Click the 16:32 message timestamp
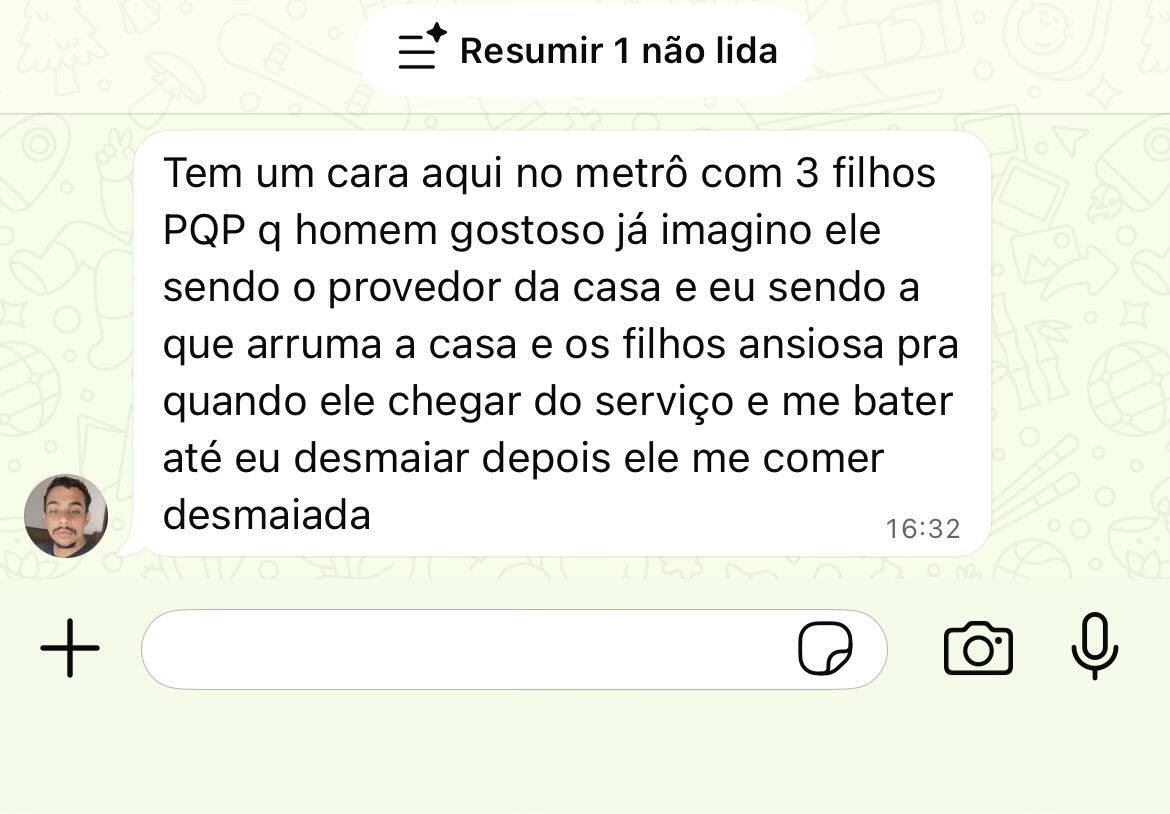Image resolution: width=1170 pixels, height=814 pixels. pyautogui.click(x=922, y=528)
